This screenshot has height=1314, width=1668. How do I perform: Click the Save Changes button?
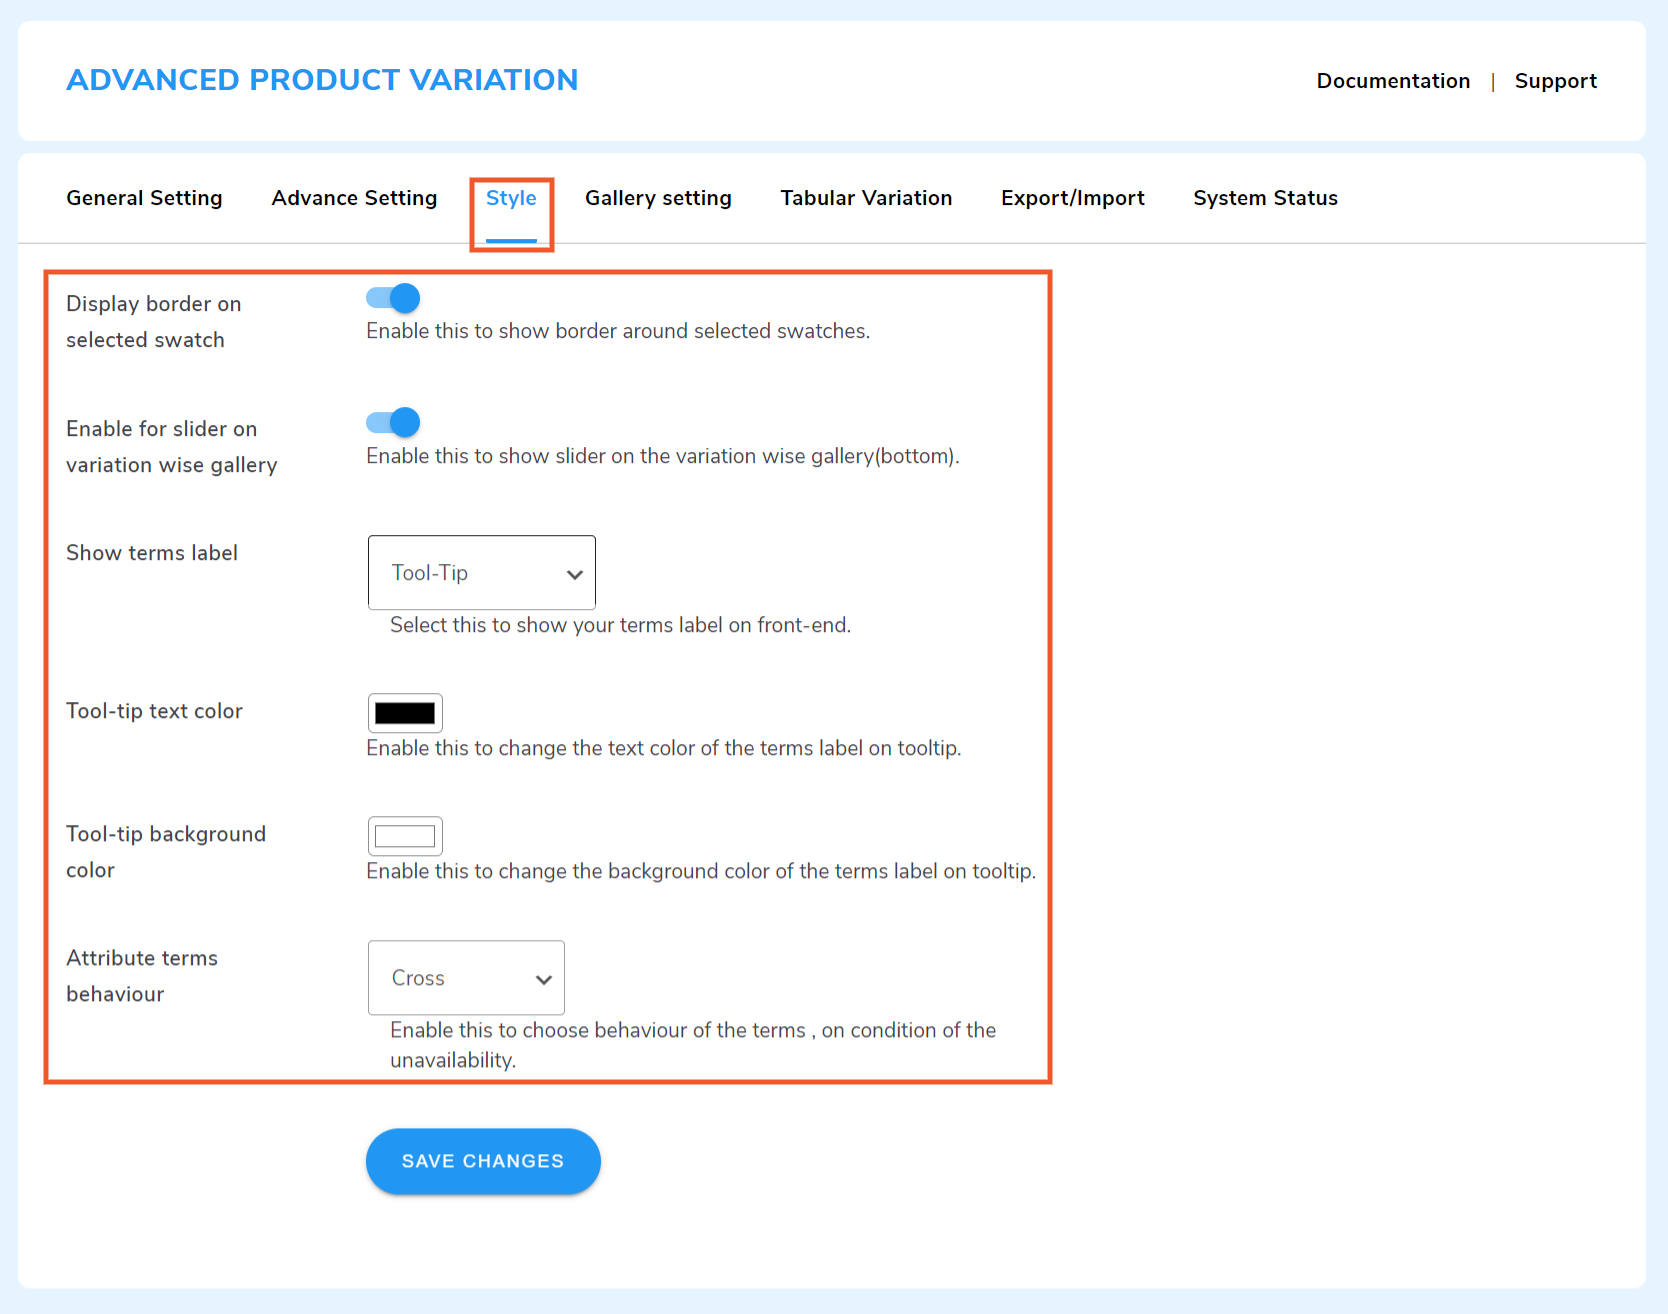coord(482,1160)
